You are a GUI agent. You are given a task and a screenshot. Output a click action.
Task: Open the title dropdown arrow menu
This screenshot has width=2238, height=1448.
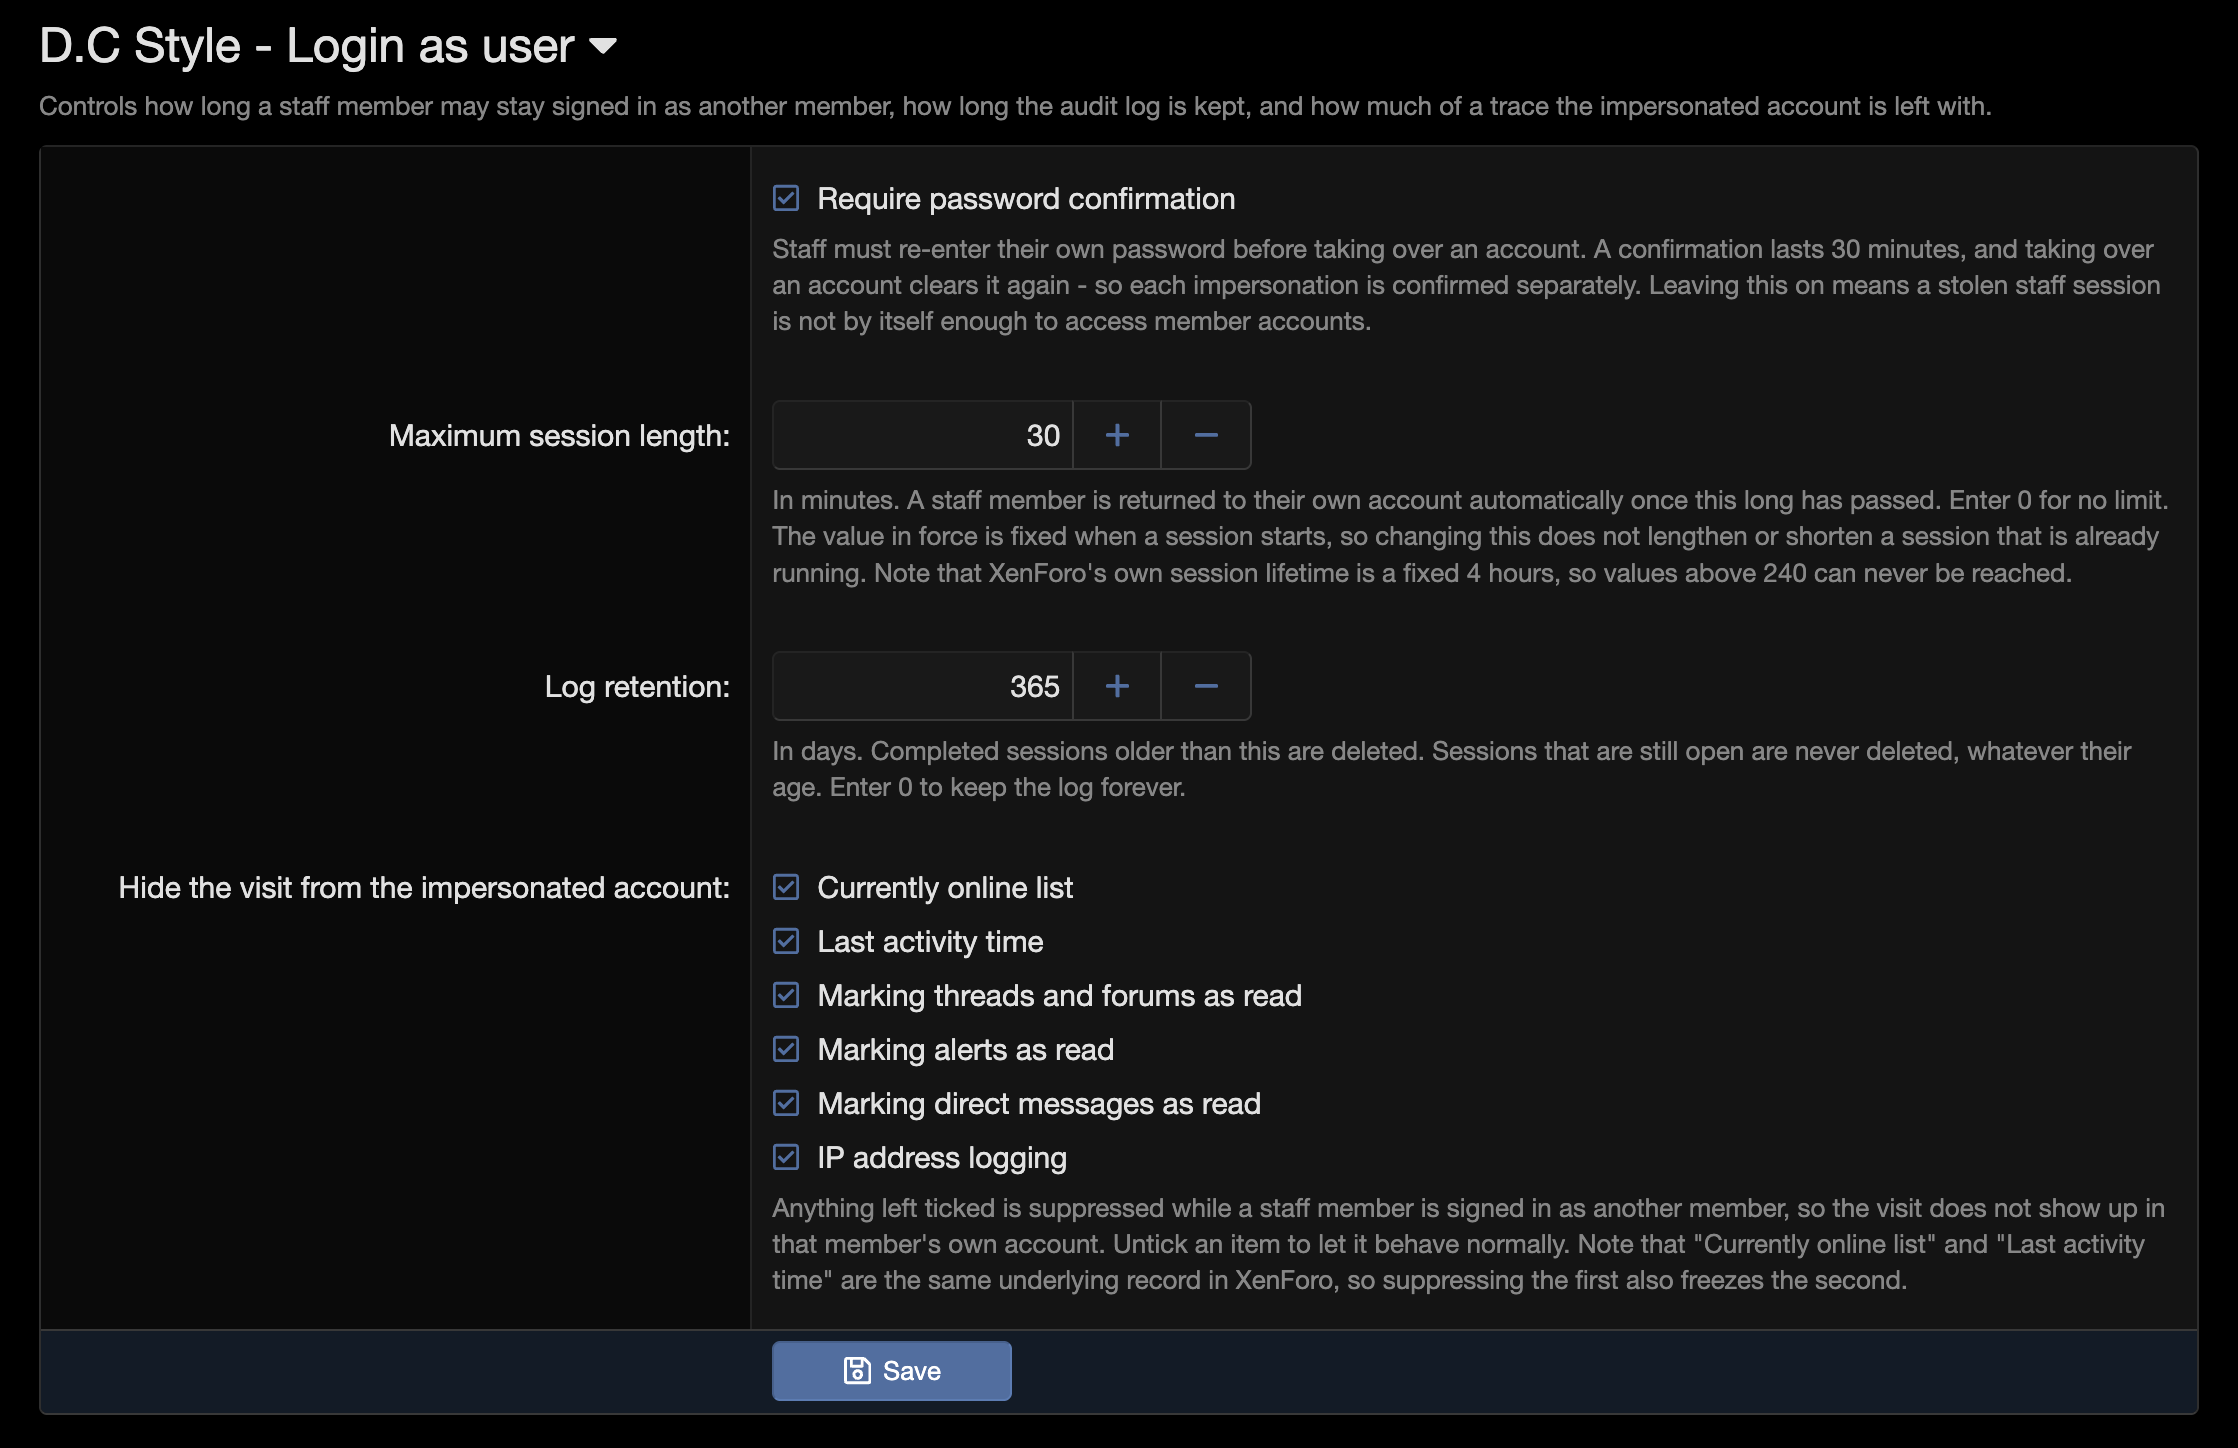(603, 46)
